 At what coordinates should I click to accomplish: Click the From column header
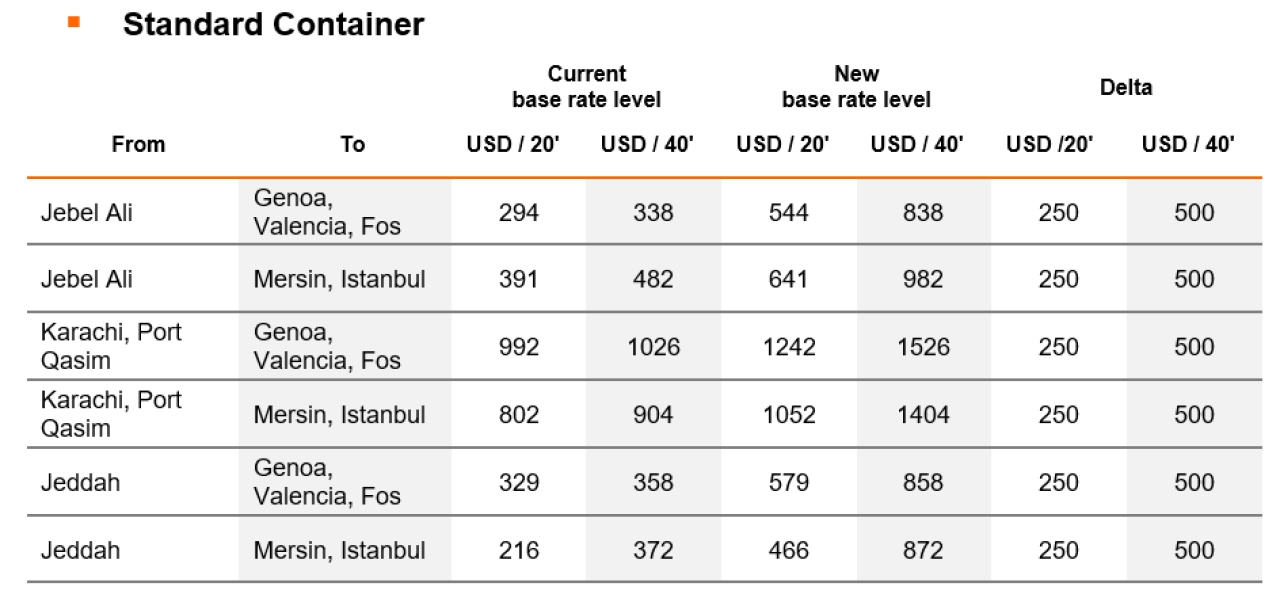coord(138,144)
